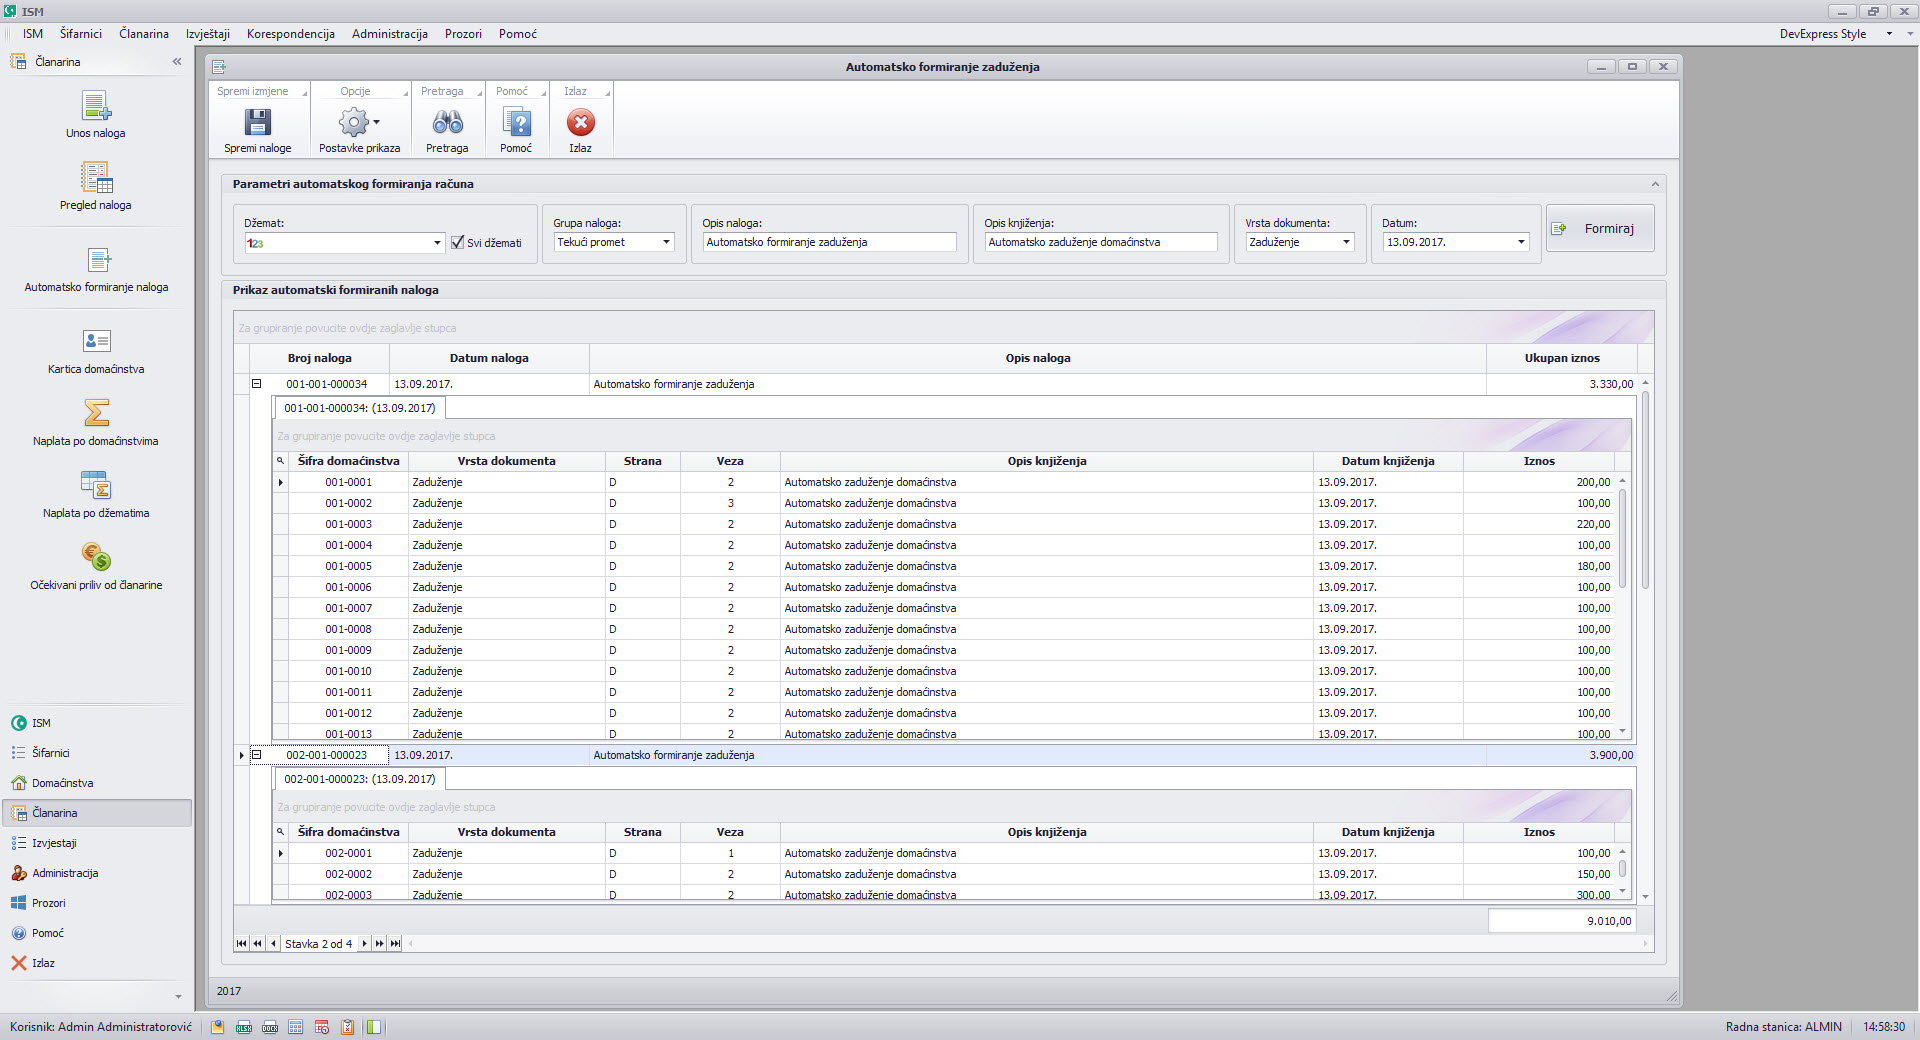Open DevExpress Style dropdown arrow
This screenshot has height=1040, width=1920.
[x=1889, y=34]
